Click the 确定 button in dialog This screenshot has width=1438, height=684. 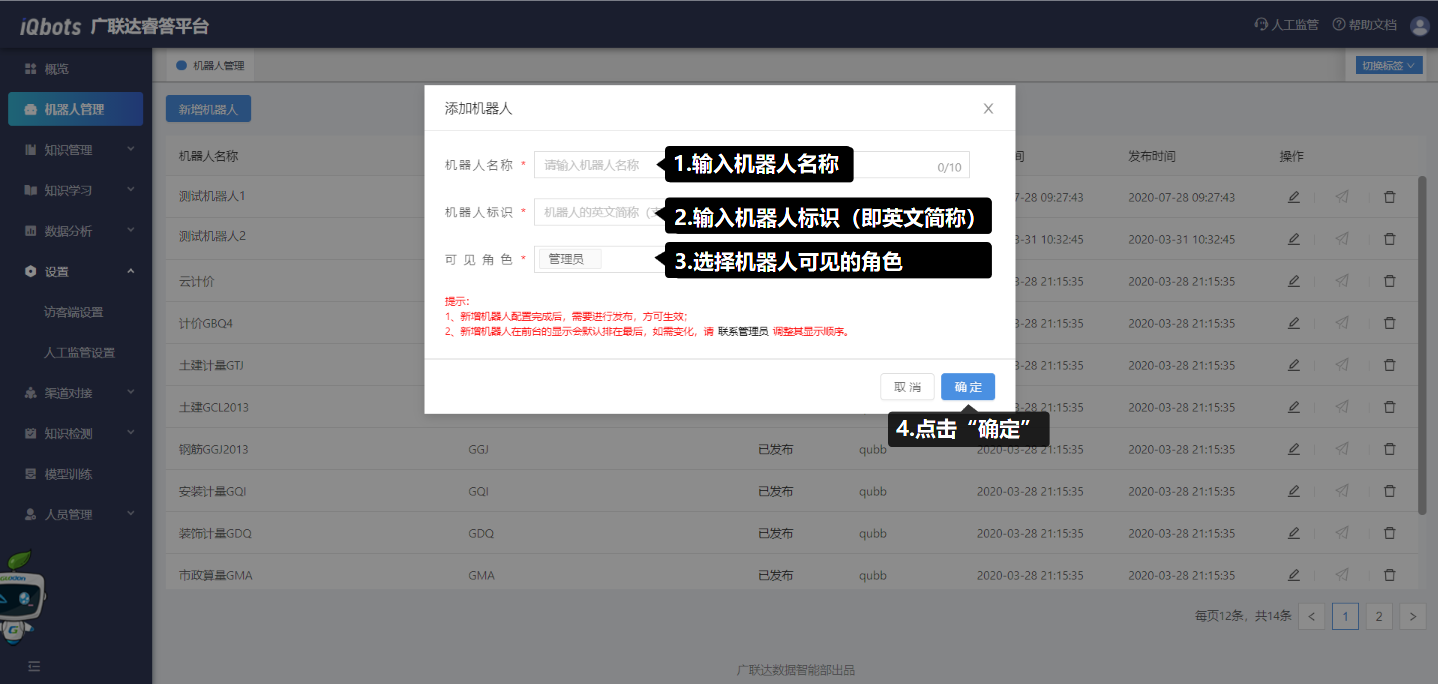pos(967,387)
